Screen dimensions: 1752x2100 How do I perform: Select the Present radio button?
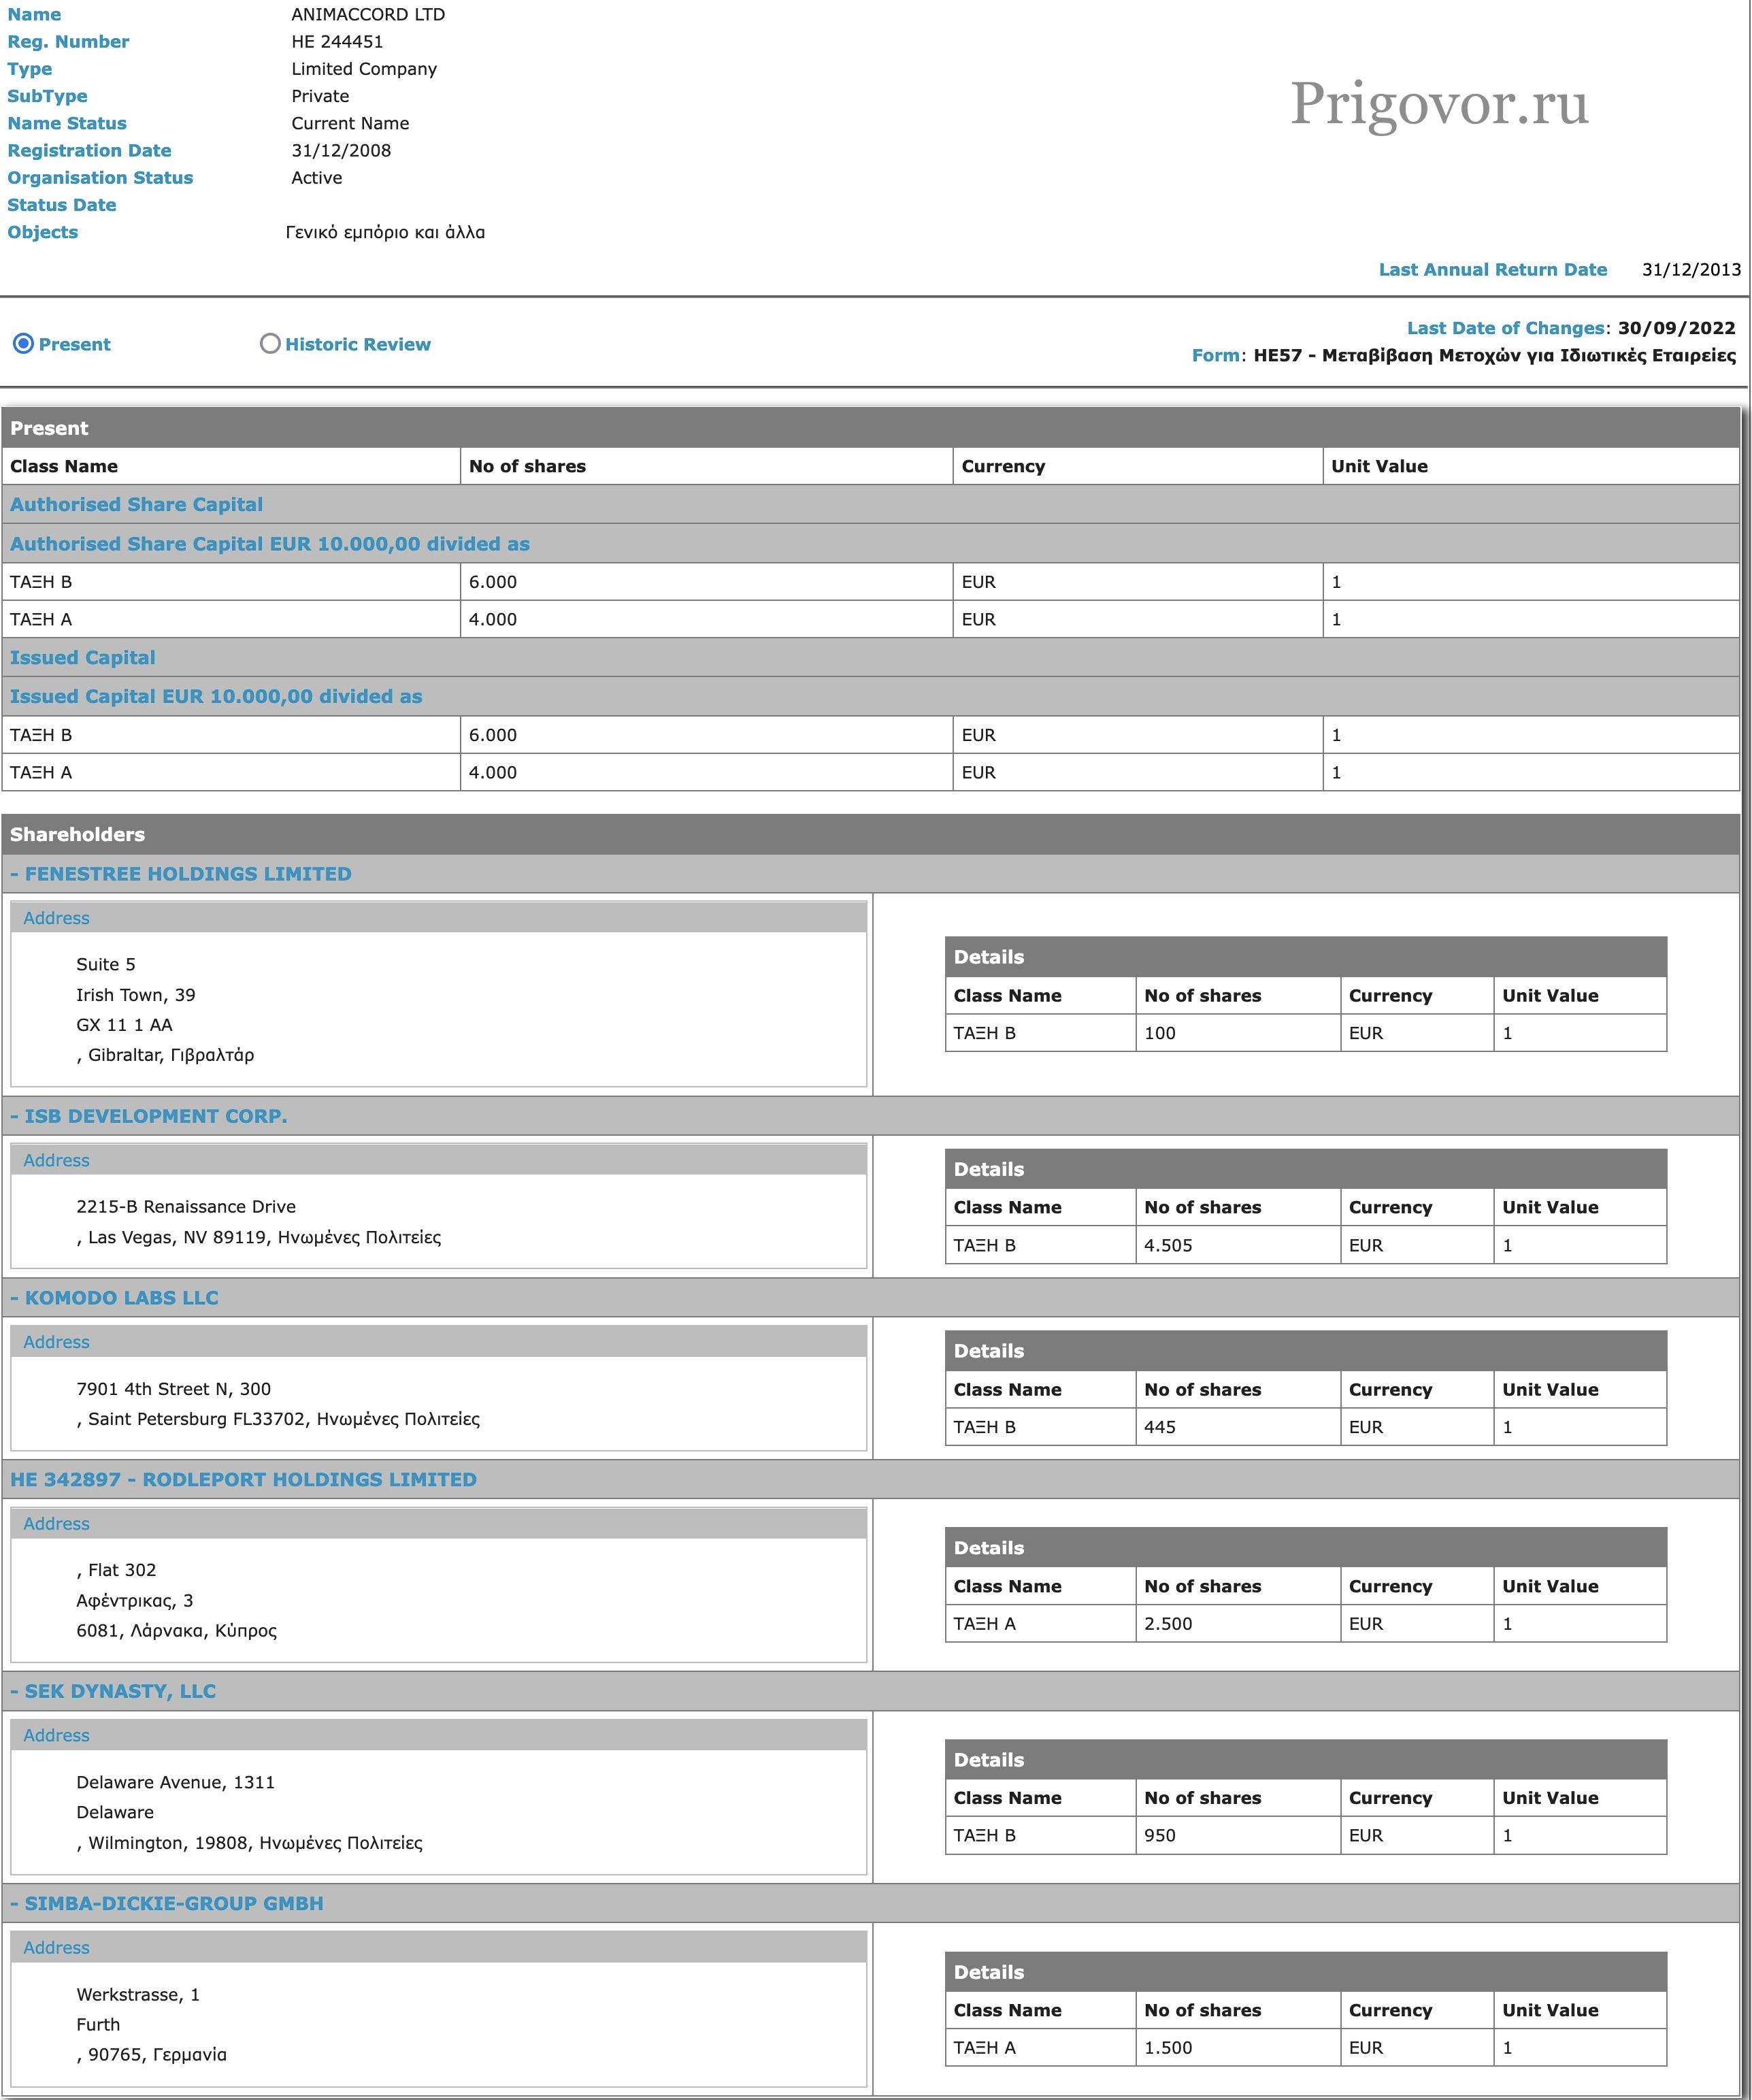[23, 344]
